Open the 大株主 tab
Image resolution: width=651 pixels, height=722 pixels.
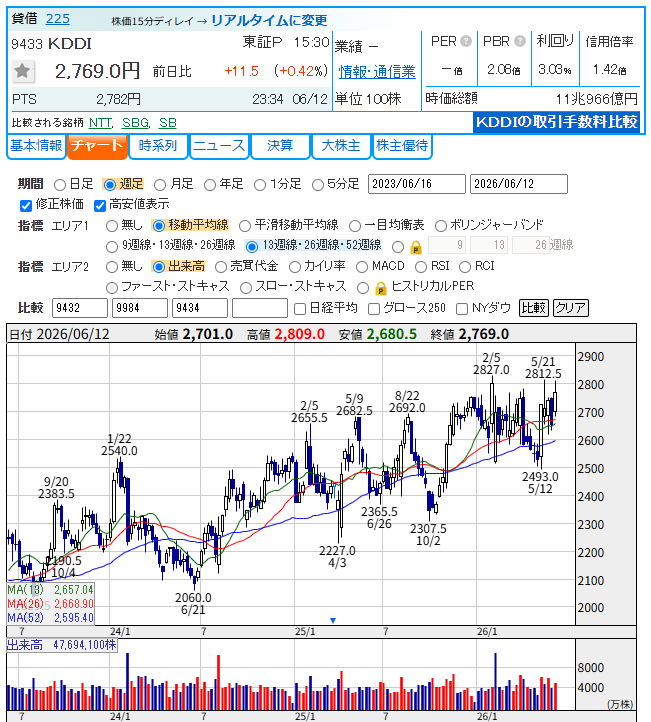pos(341,146)
